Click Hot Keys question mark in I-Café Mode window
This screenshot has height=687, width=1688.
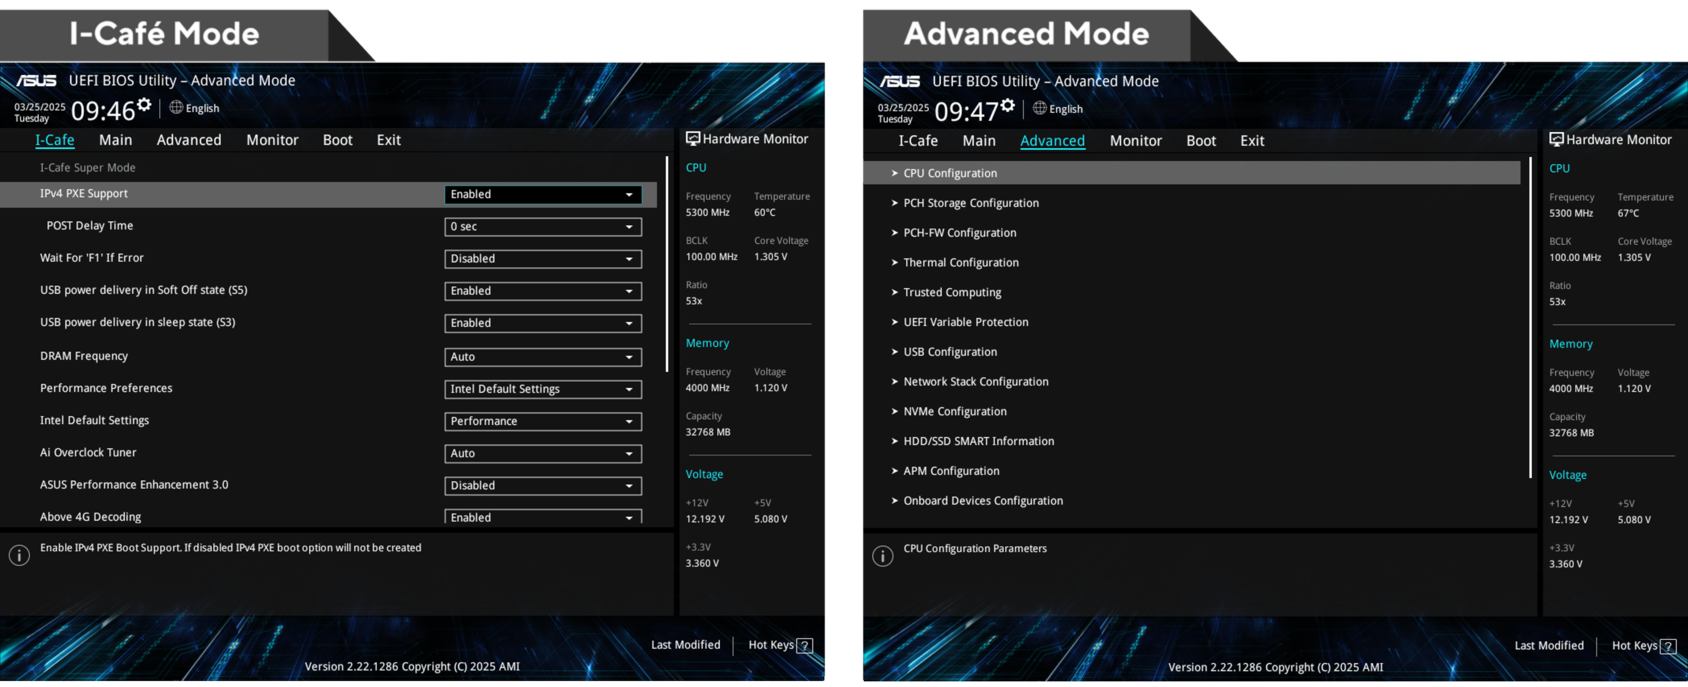coord(805,646)
